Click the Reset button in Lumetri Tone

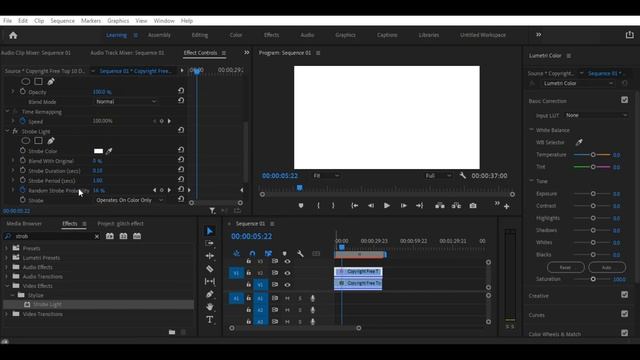pyautogui.click(x=565, y=267)
